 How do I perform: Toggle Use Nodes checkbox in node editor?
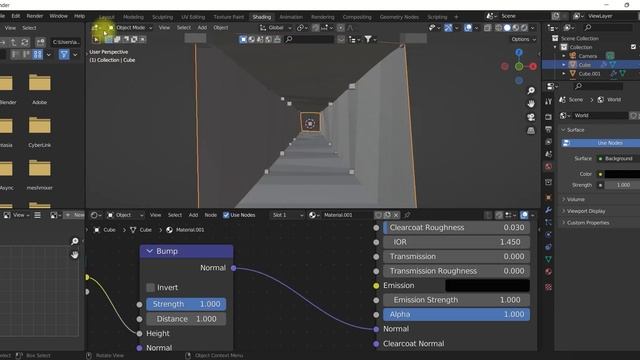[x=226, y=215]
